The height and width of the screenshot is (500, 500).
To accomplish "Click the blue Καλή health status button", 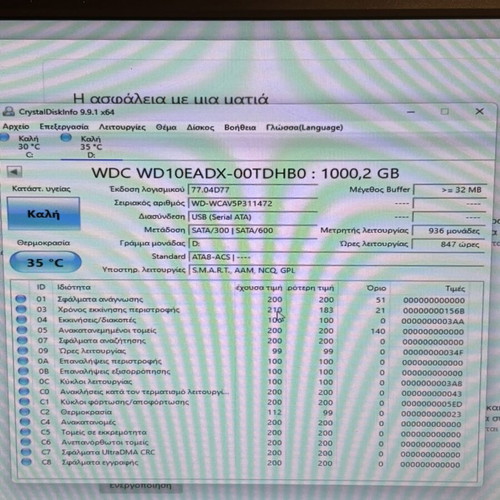I will [43, 214].
